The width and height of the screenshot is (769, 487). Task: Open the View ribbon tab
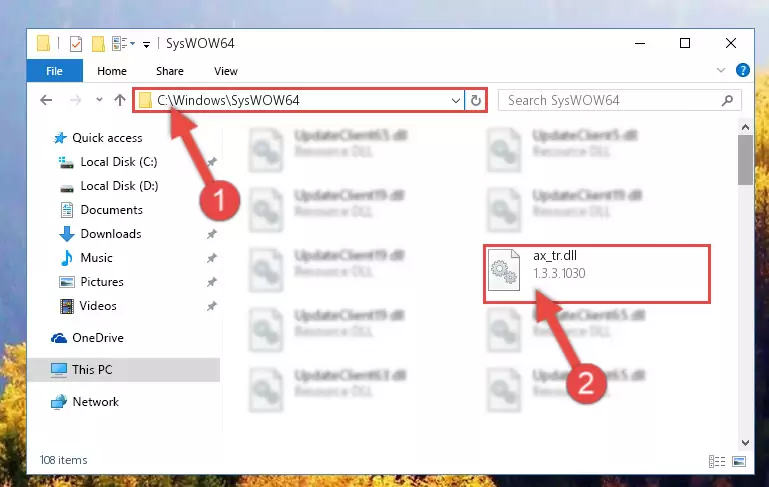[x=226, y=71]
